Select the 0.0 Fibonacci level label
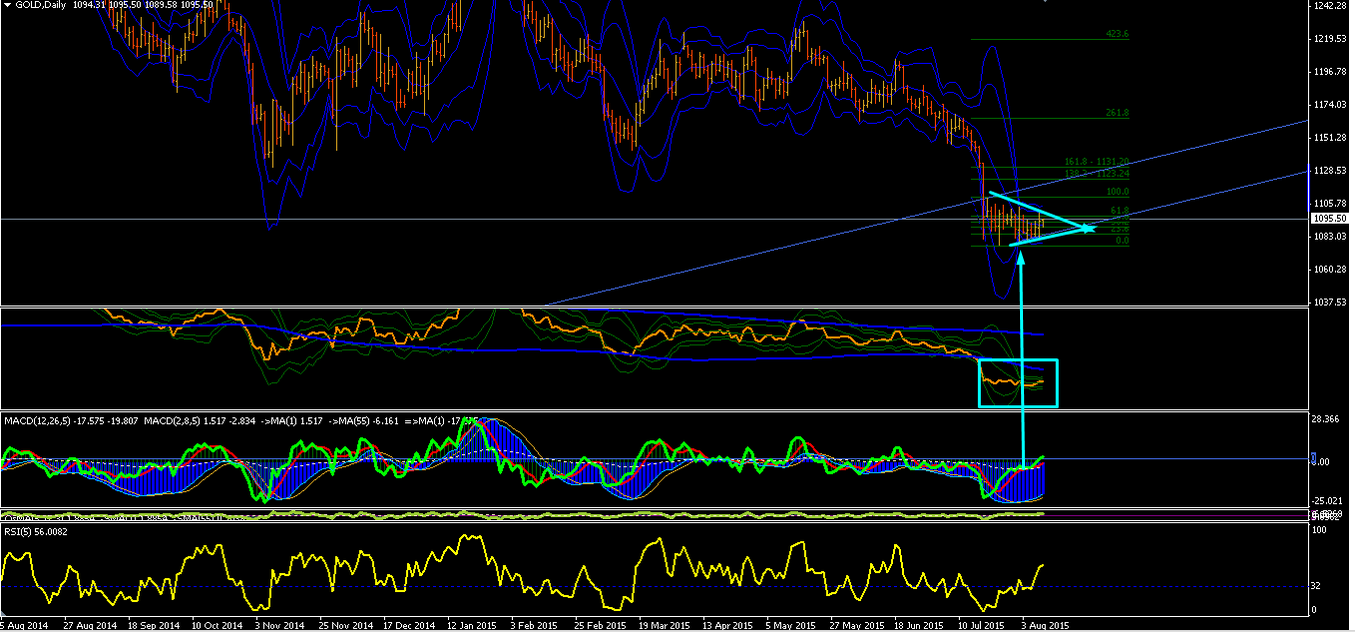The height and width of the screenshot is (632, 1355). click(1122, 241)
